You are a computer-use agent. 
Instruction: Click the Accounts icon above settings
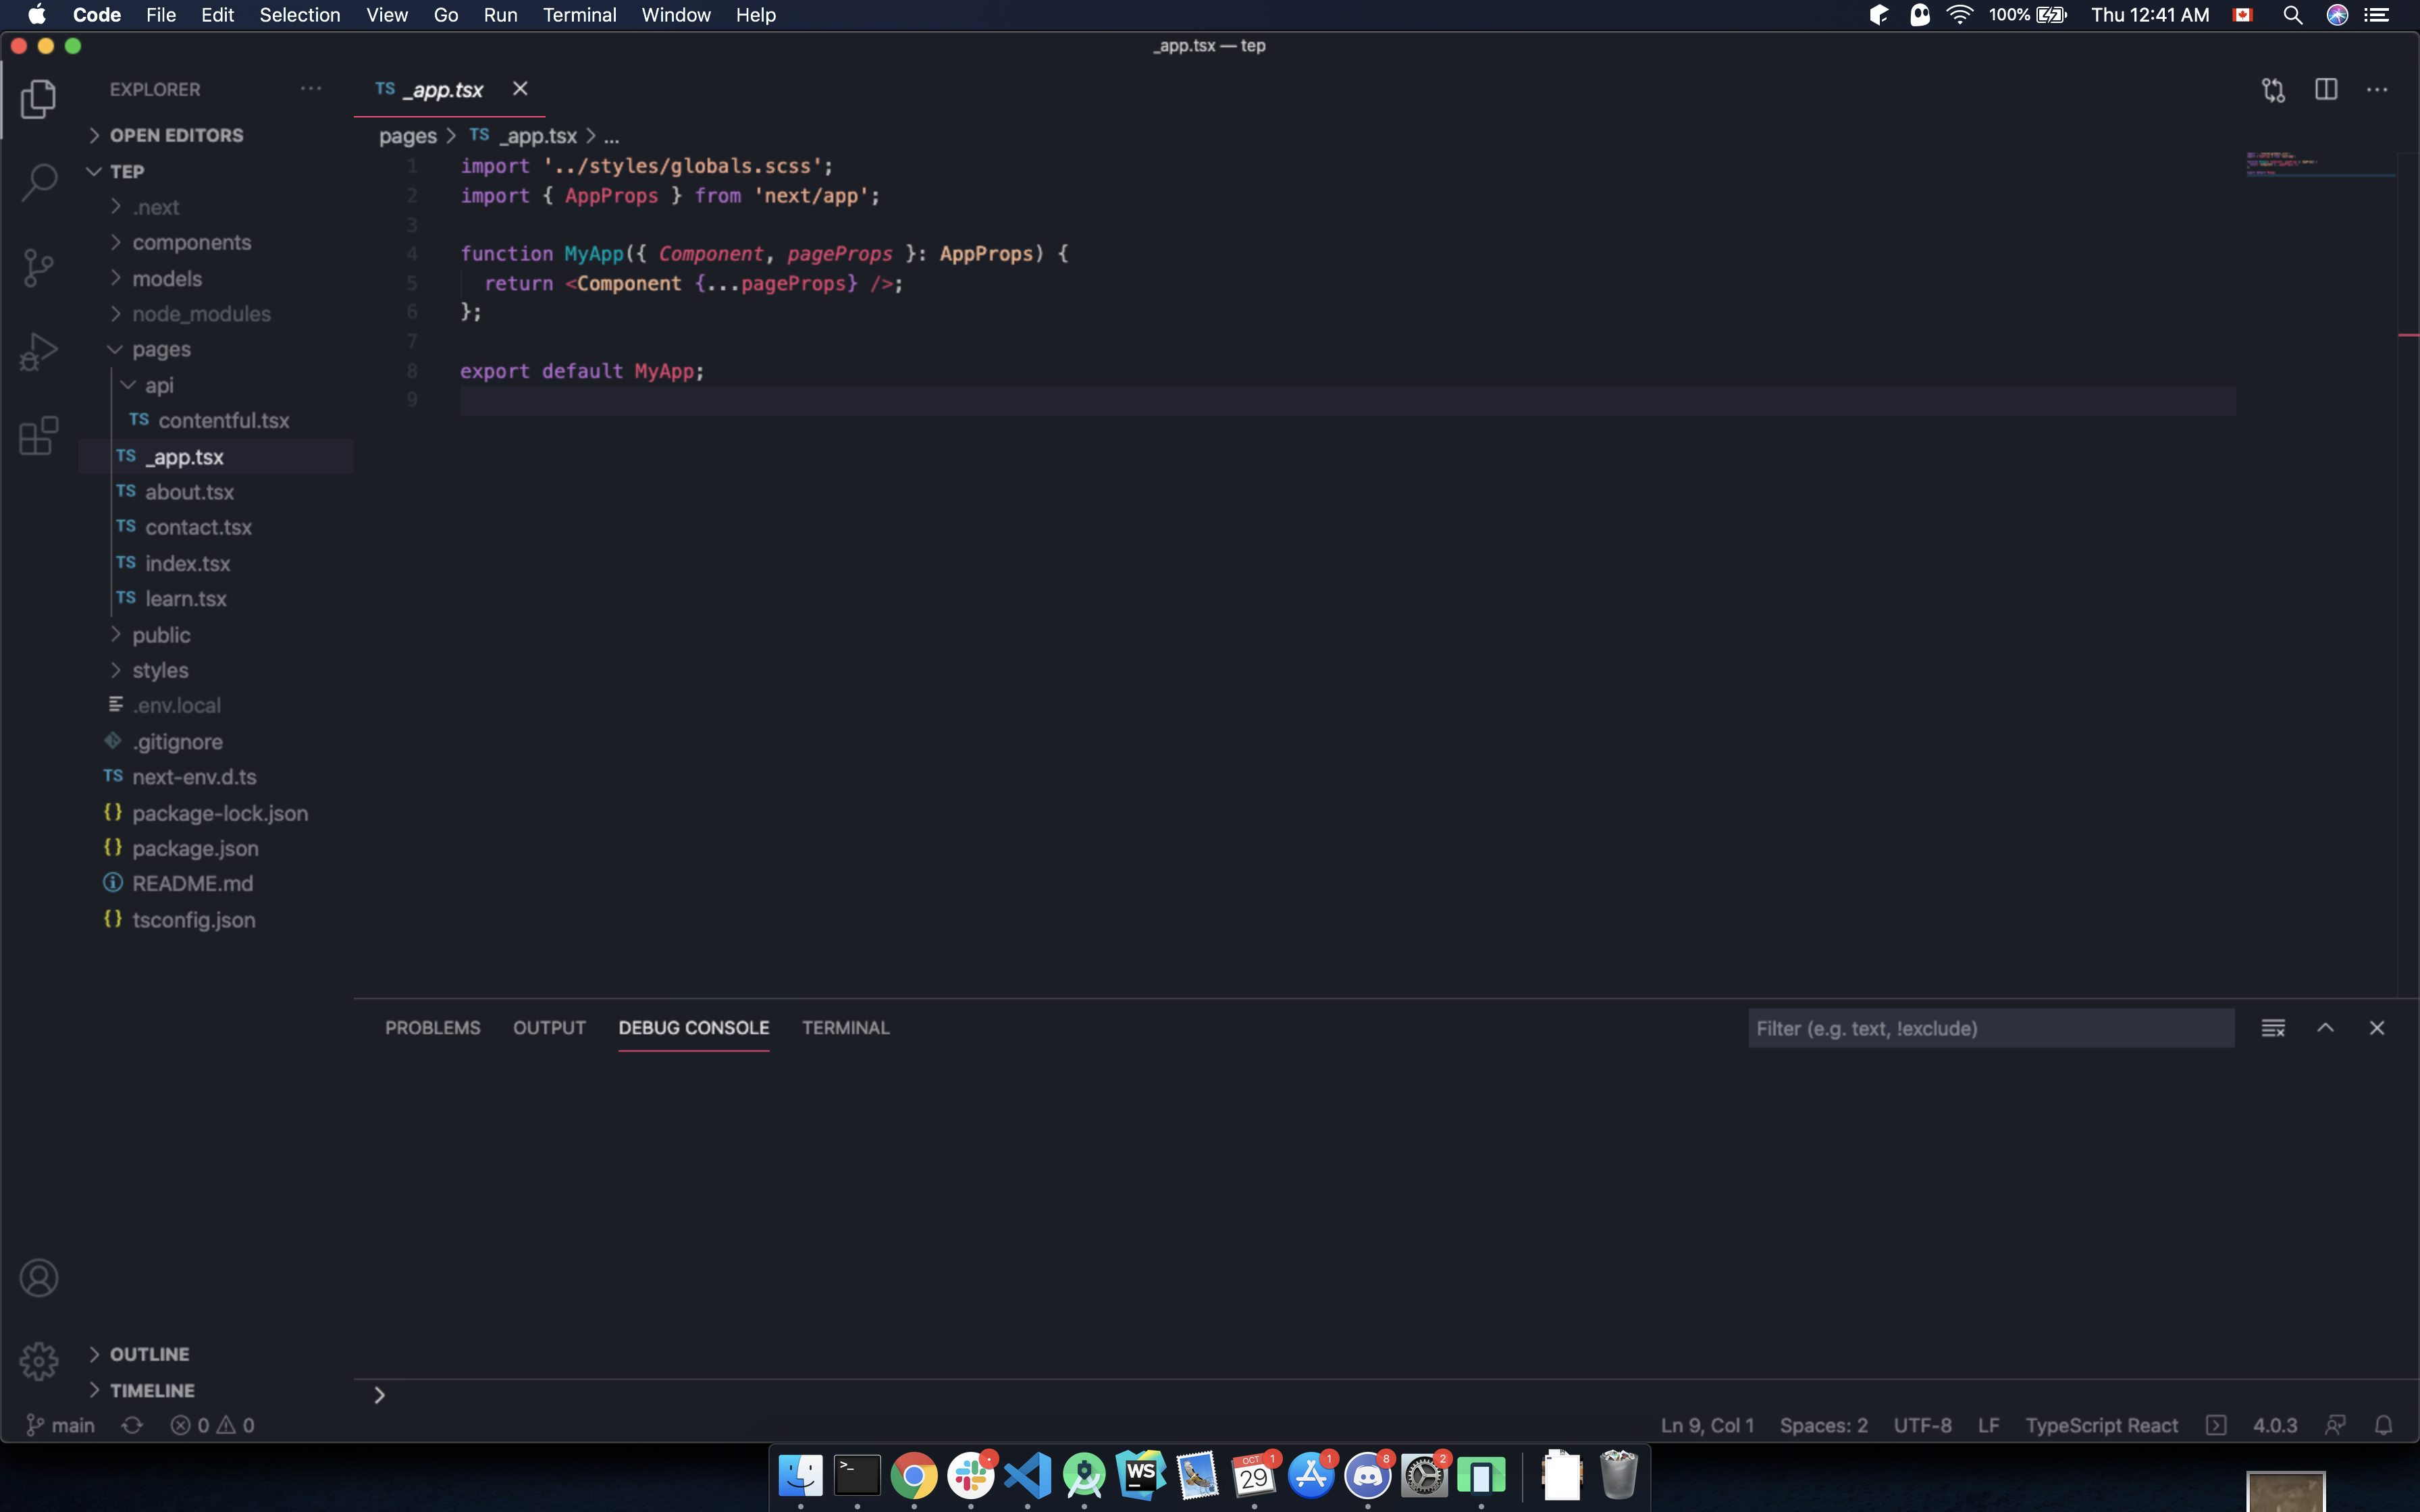(x=38, y=1276)
